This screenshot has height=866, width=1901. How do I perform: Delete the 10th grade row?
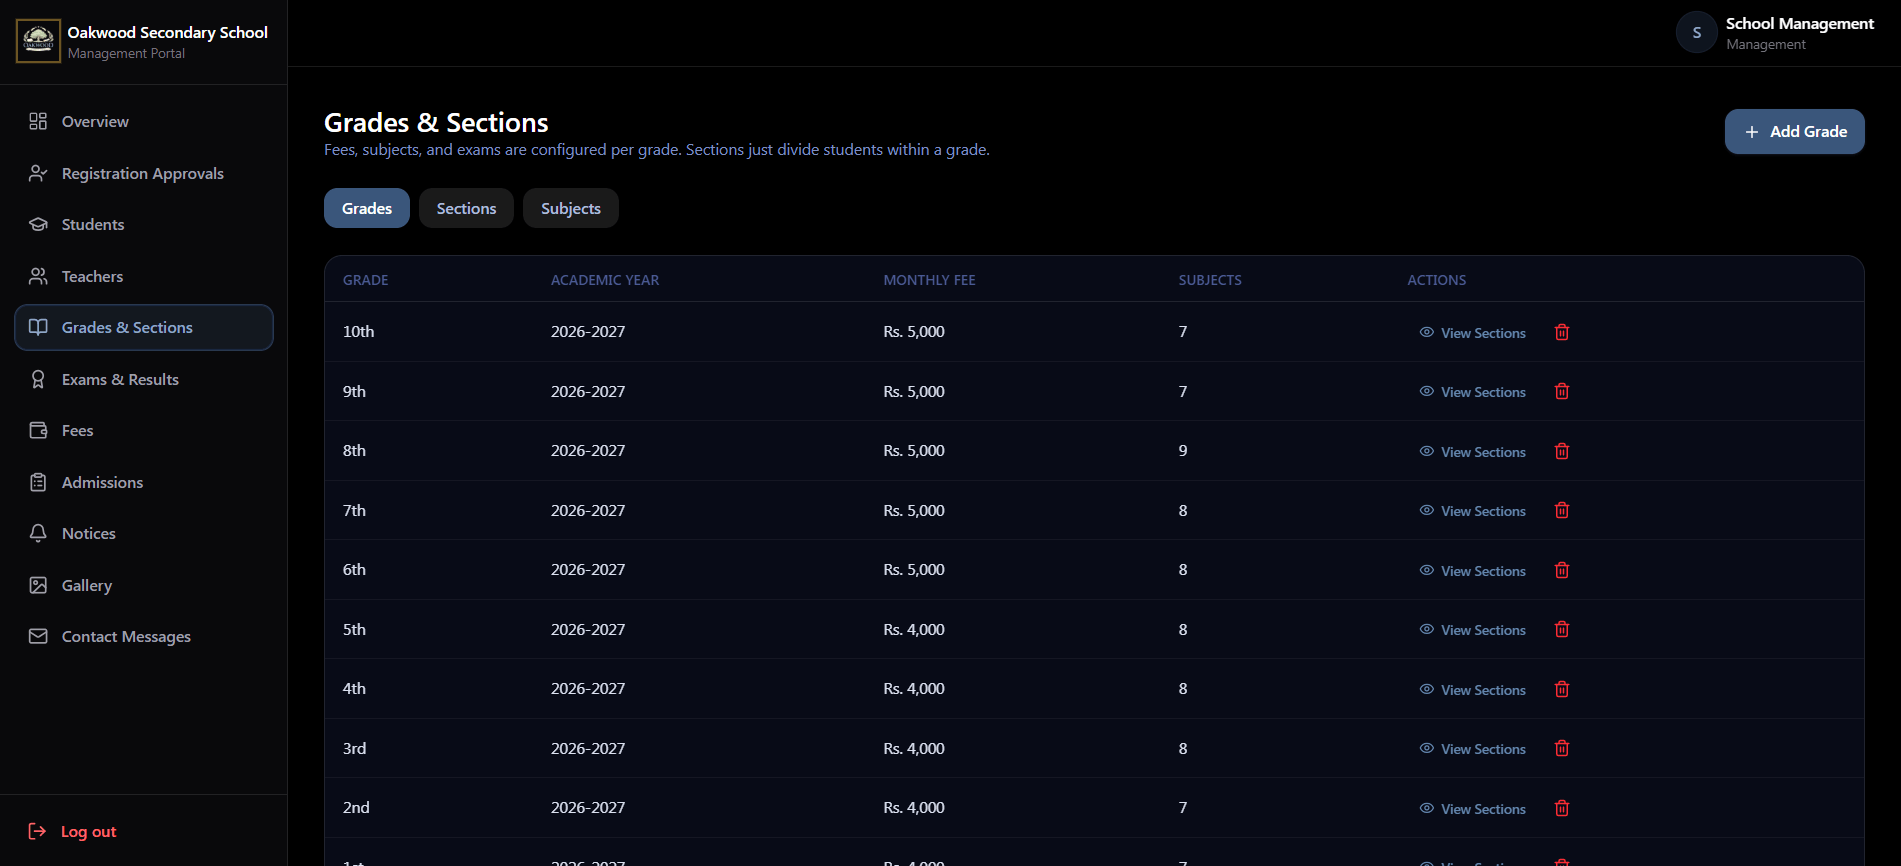(1562, 332)
